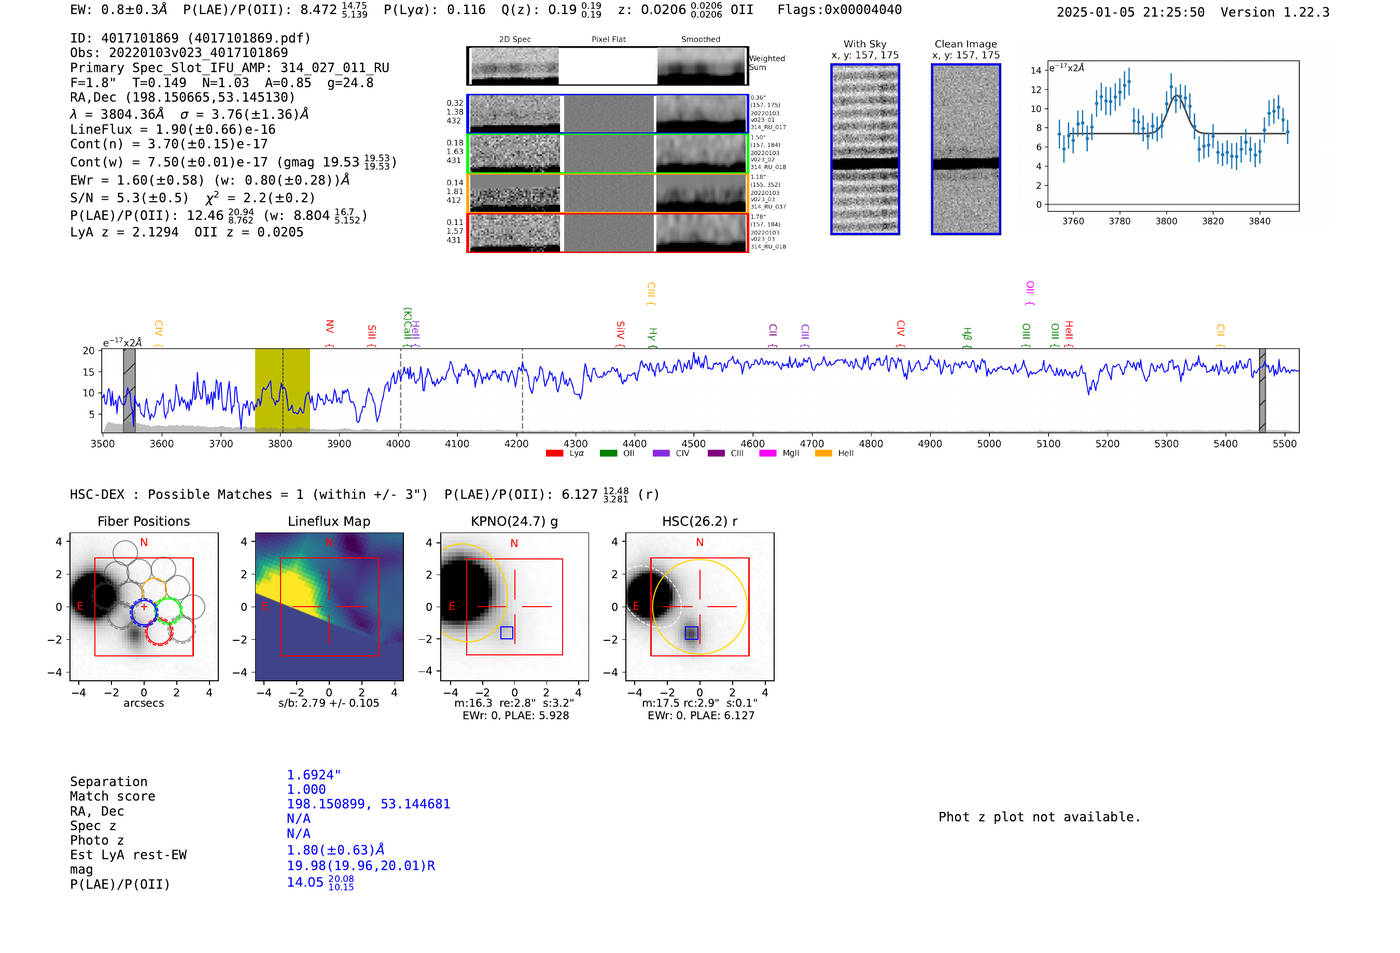Click the Match score value 1.000
This screenshot has width=1400, height=953.
[306, 789]
